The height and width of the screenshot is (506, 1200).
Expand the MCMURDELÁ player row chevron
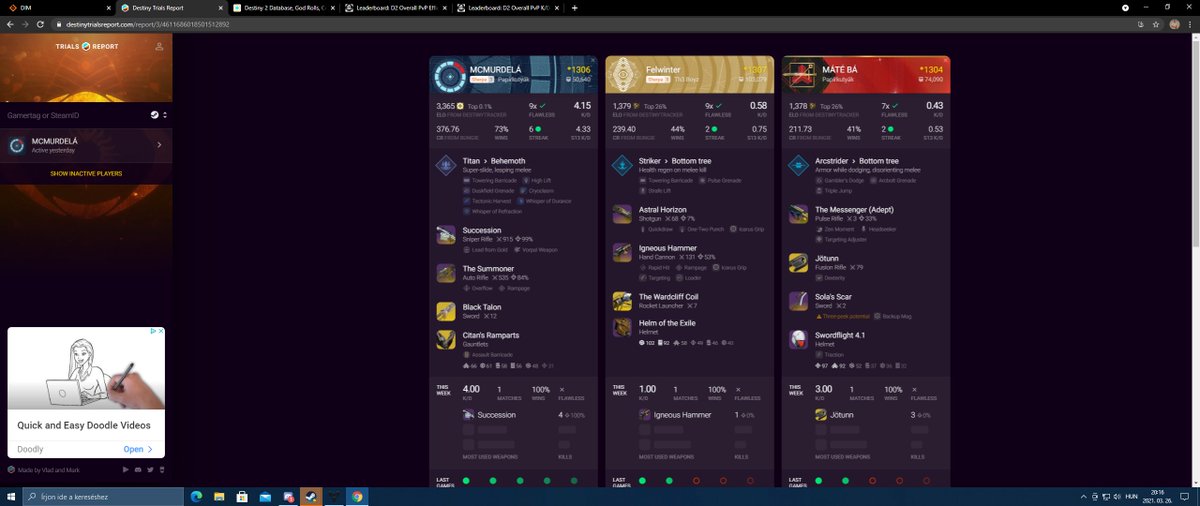[159, 145]
